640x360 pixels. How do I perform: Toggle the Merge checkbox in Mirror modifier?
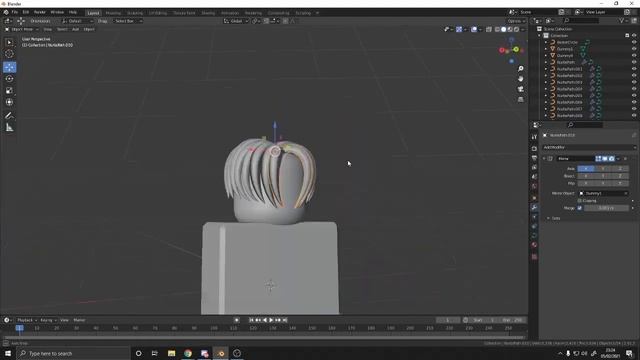tap(580, 208)
